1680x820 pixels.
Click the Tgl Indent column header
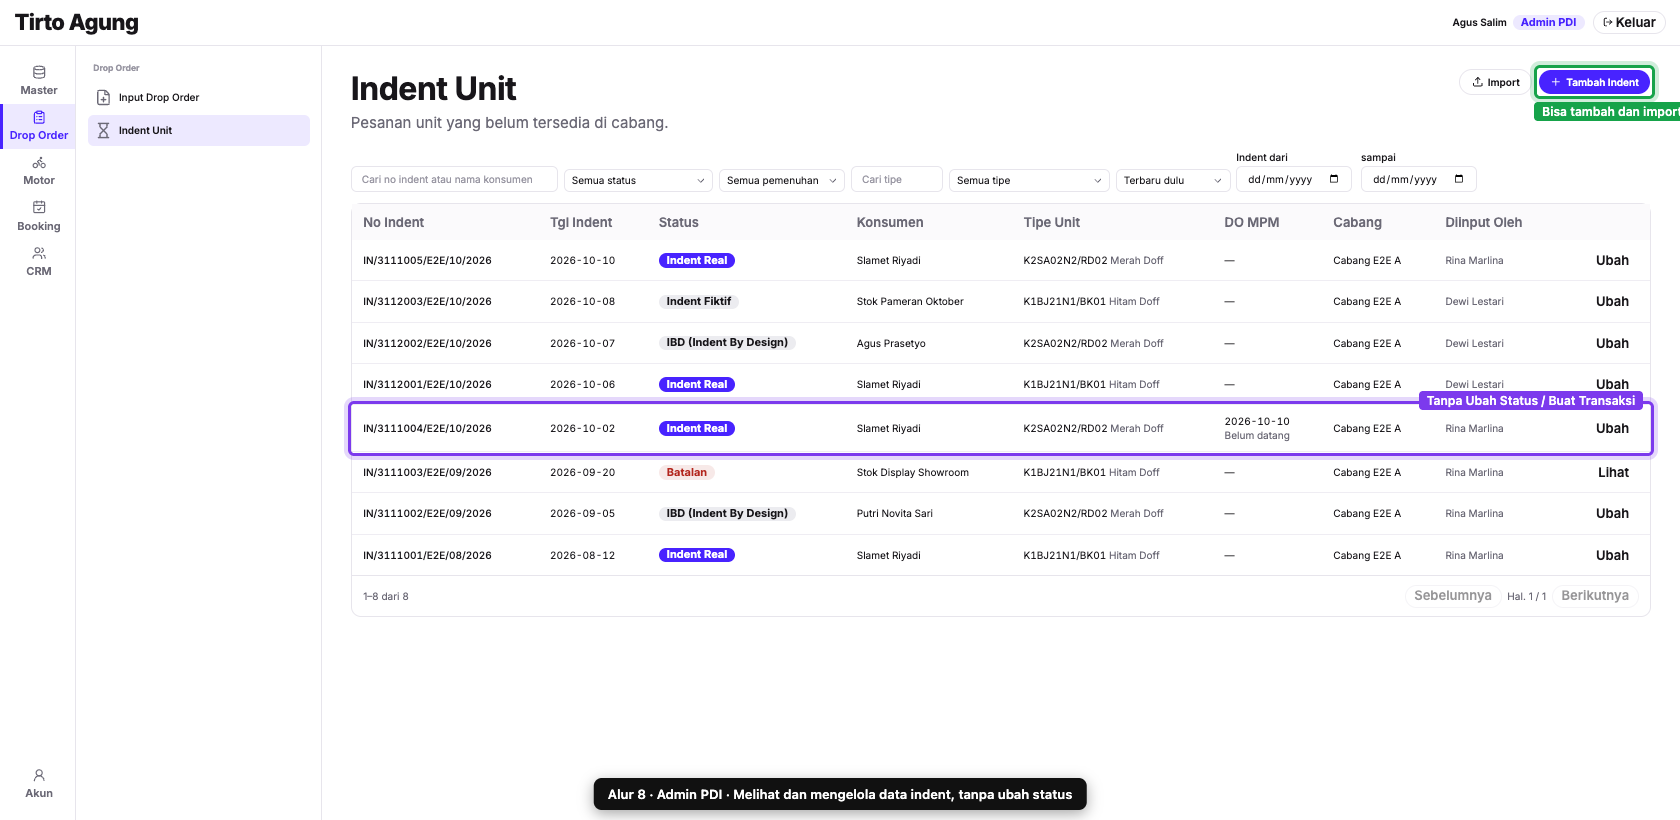coord(581,222)
